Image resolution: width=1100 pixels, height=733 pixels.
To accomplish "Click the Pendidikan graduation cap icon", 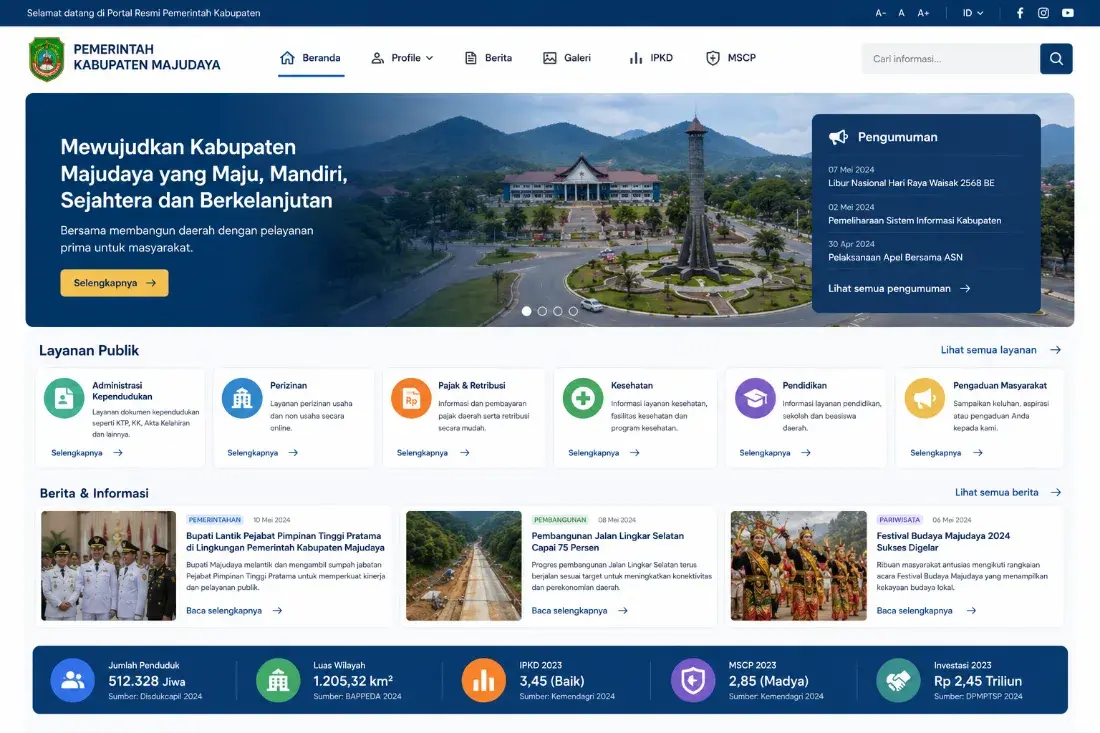I will click(x=755, y=398).
